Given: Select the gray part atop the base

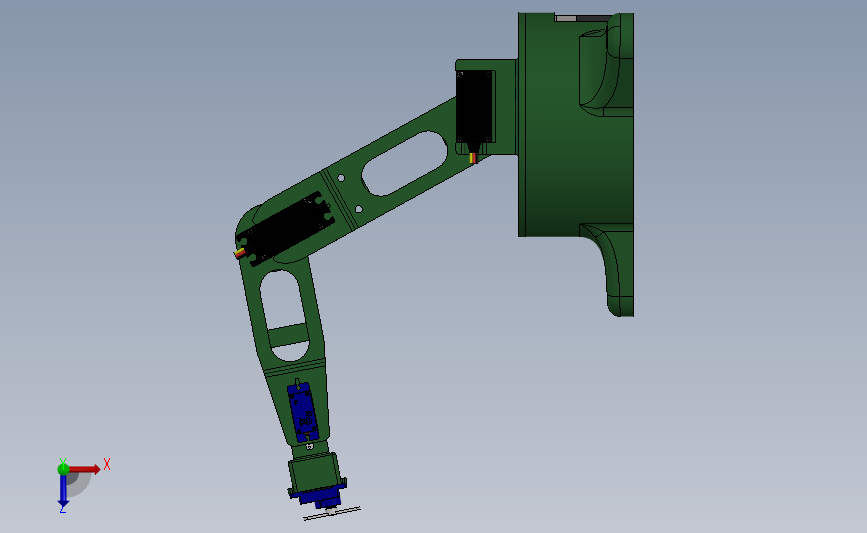Looking at the screenshot, I should coord(566,18).
